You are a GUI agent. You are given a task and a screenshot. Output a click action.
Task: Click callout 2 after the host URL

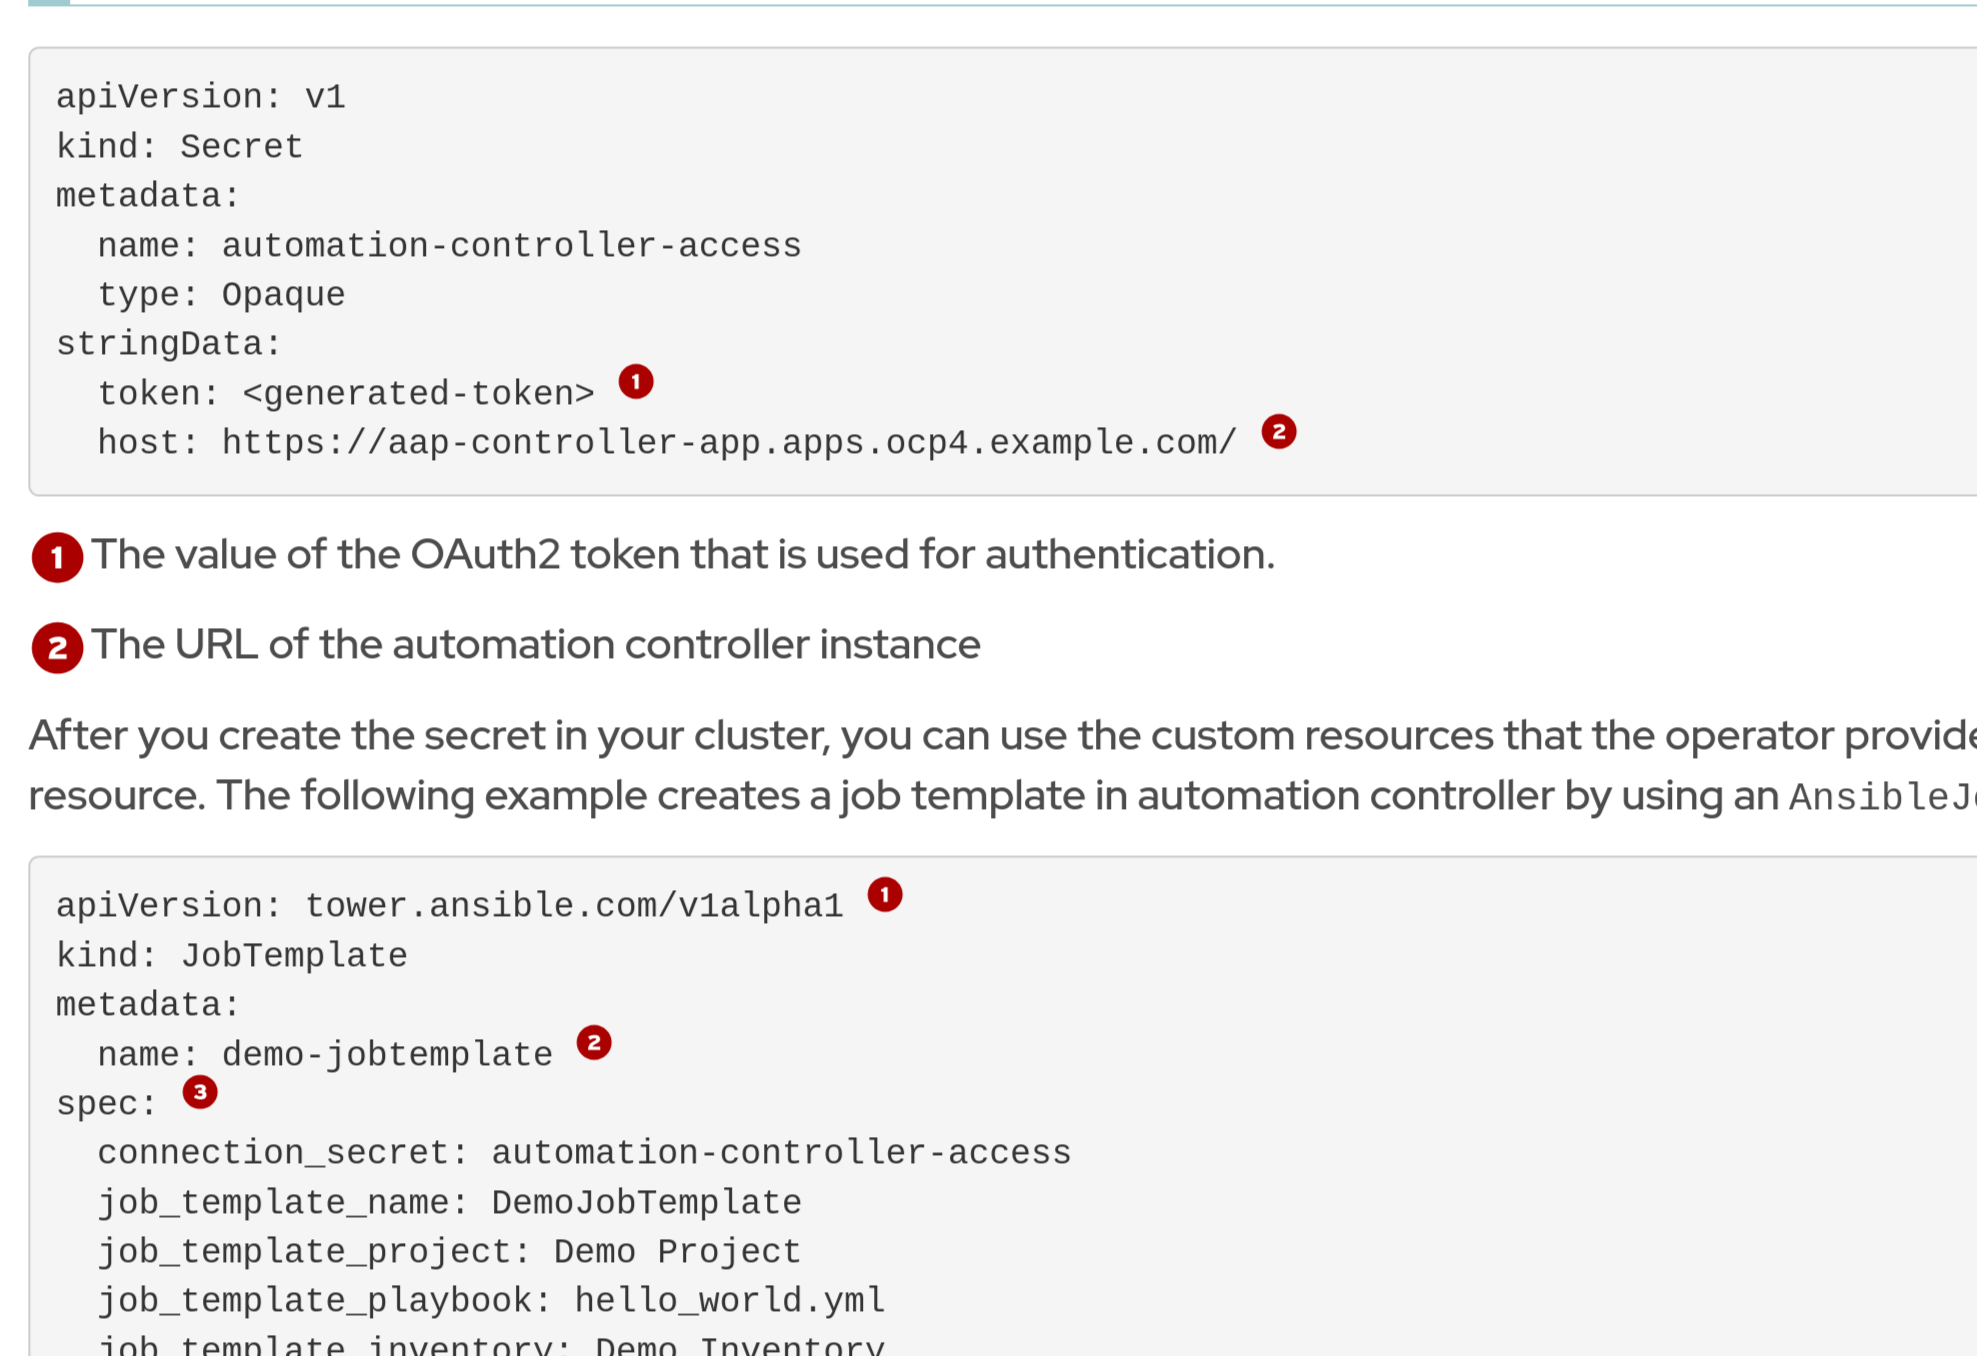(x=1278, y=432)
